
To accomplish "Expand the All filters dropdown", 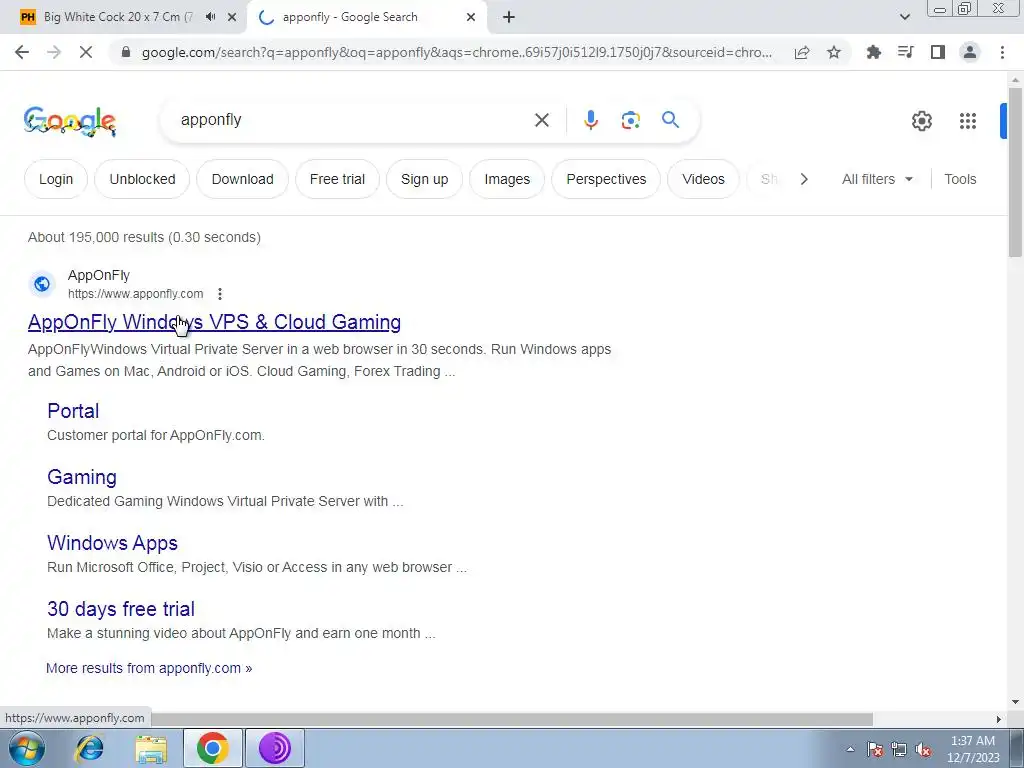I will [x=877, y=179].
